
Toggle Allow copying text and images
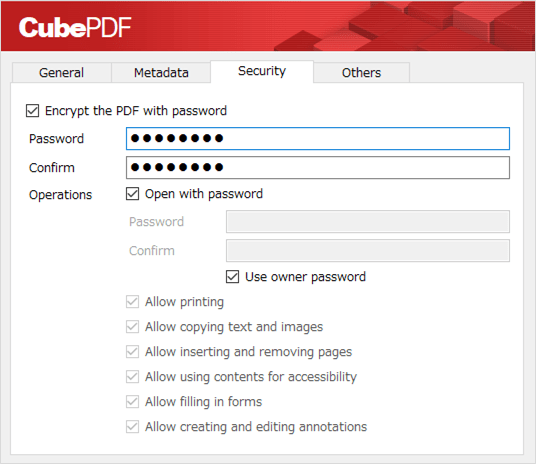[133, 327]
